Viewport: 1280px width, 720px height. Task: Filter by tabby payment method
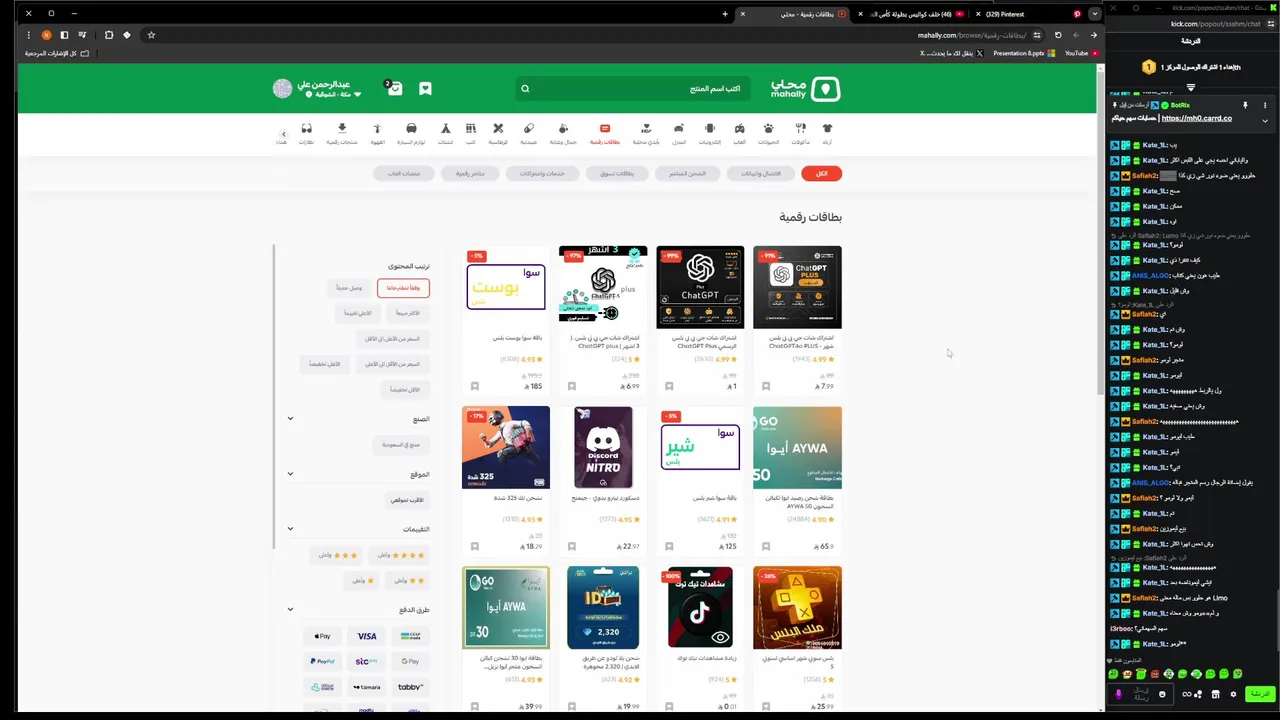[x=410, y=687]
